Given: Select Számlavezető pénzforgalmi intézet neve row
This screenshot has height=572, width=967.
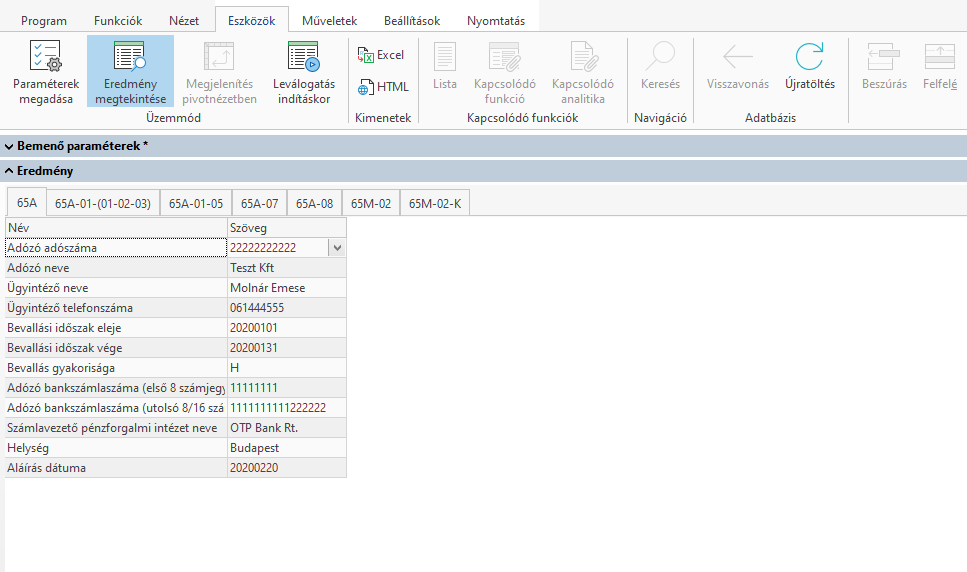Looking at the screenshot, I should point(116,428).
